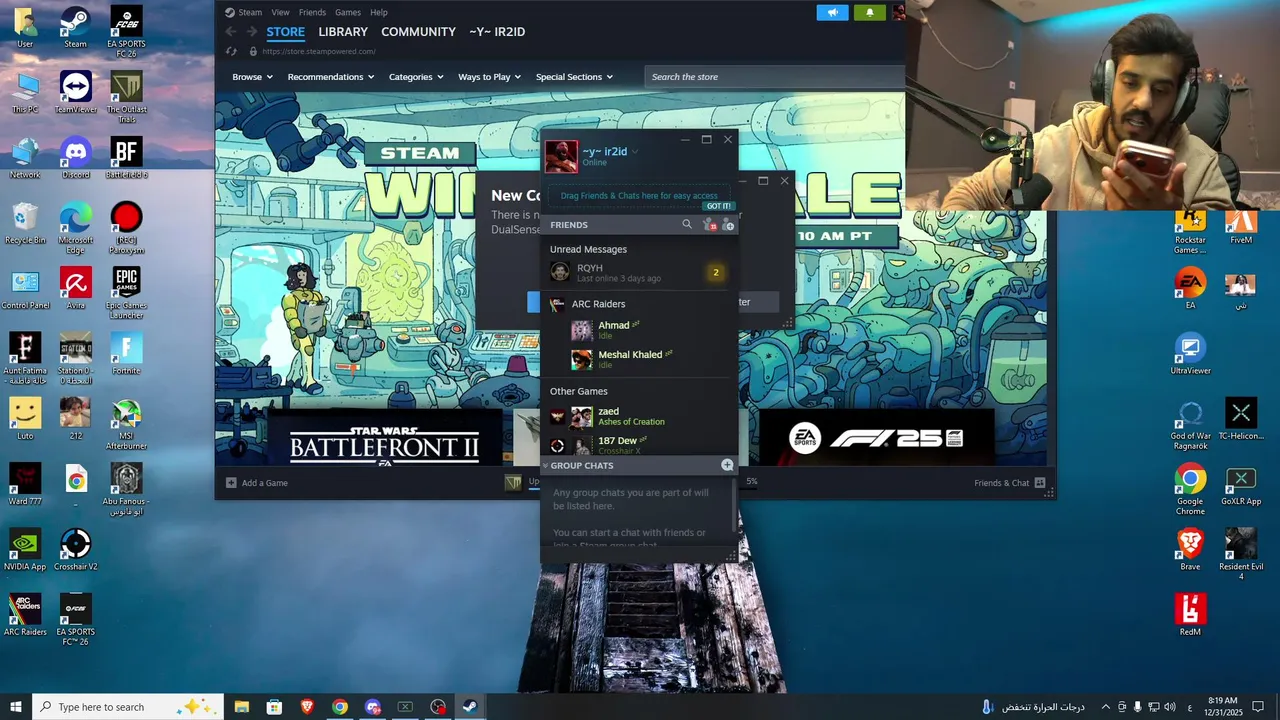Open the ~Y~ IR2ID profile tab
1280x720 pixels.
497,32
